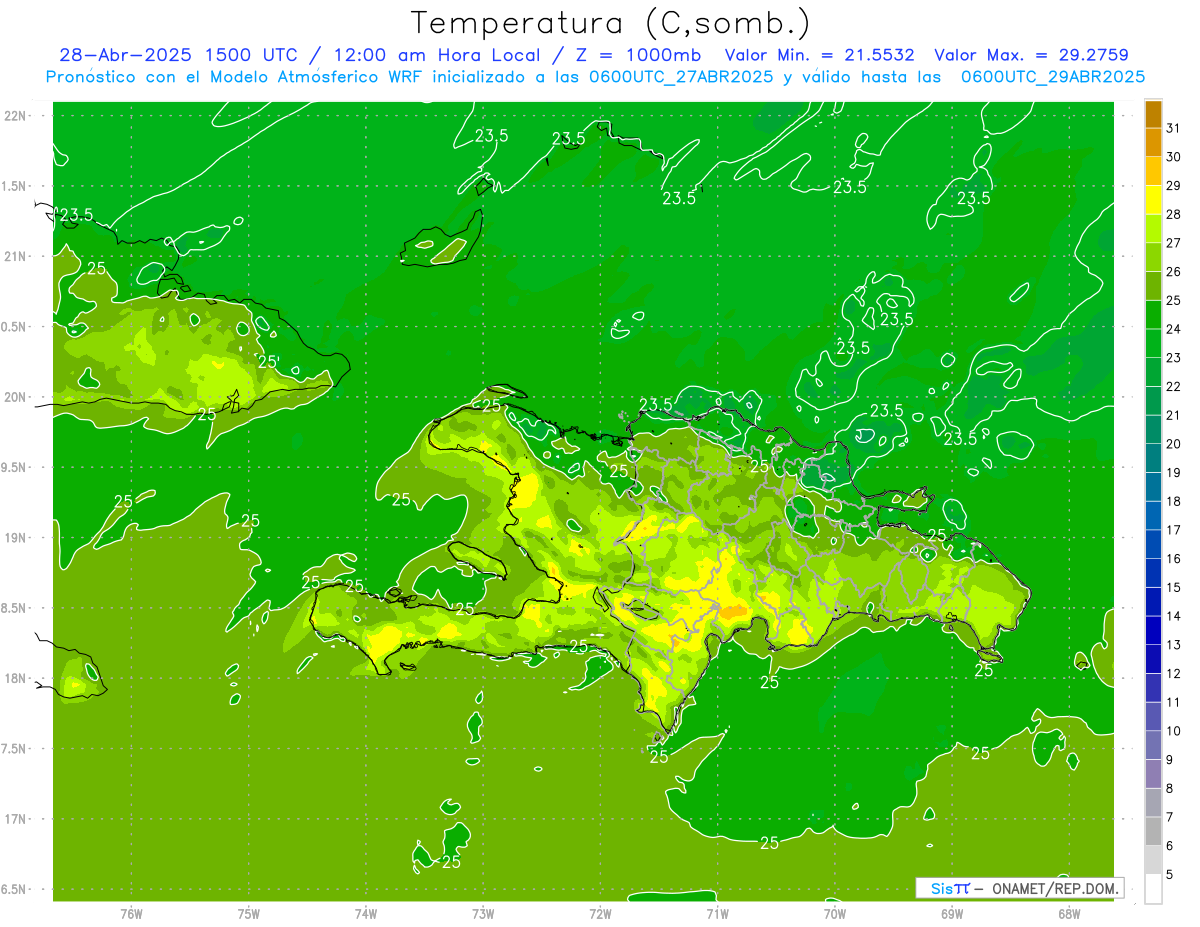Select the Valor Max. = 29.2759 text

tap(1031, 55)
